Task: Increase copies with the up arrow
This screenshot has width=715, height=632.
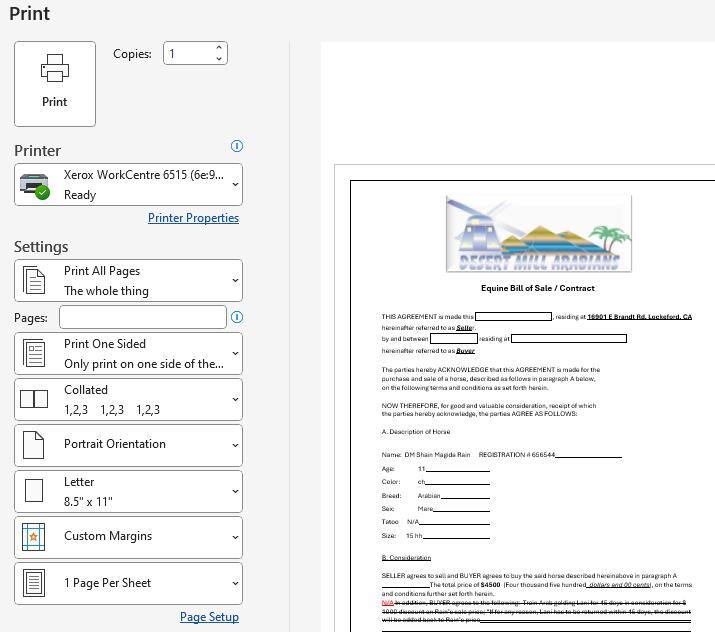Action: point(219,48)
